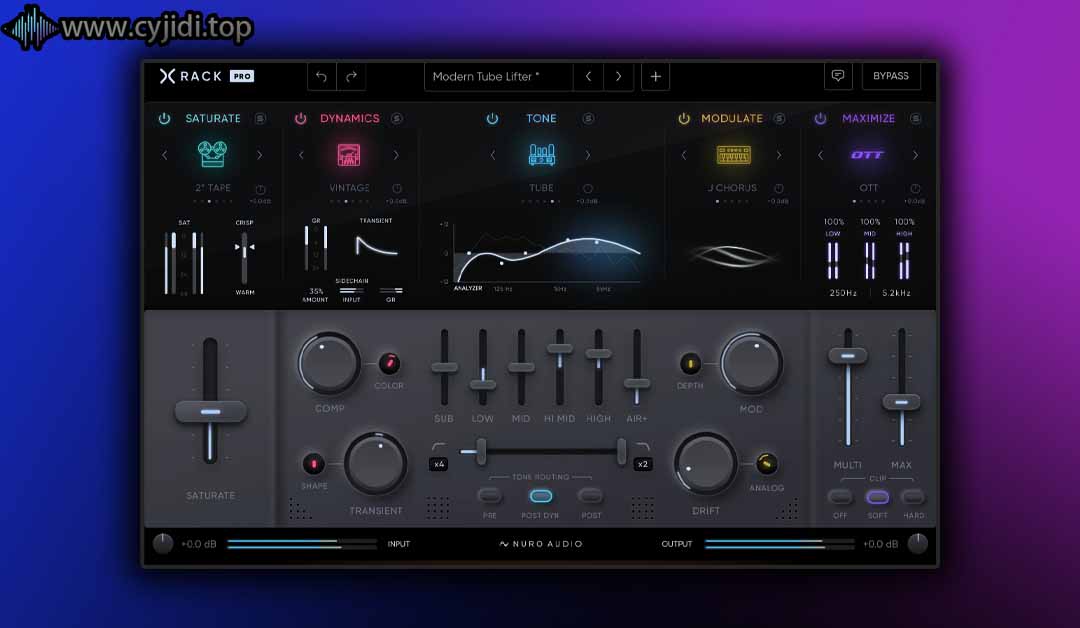This screenshot has height=628, width=1080.
Task: Set clip mode to OFF
Action: coord(840,496)
